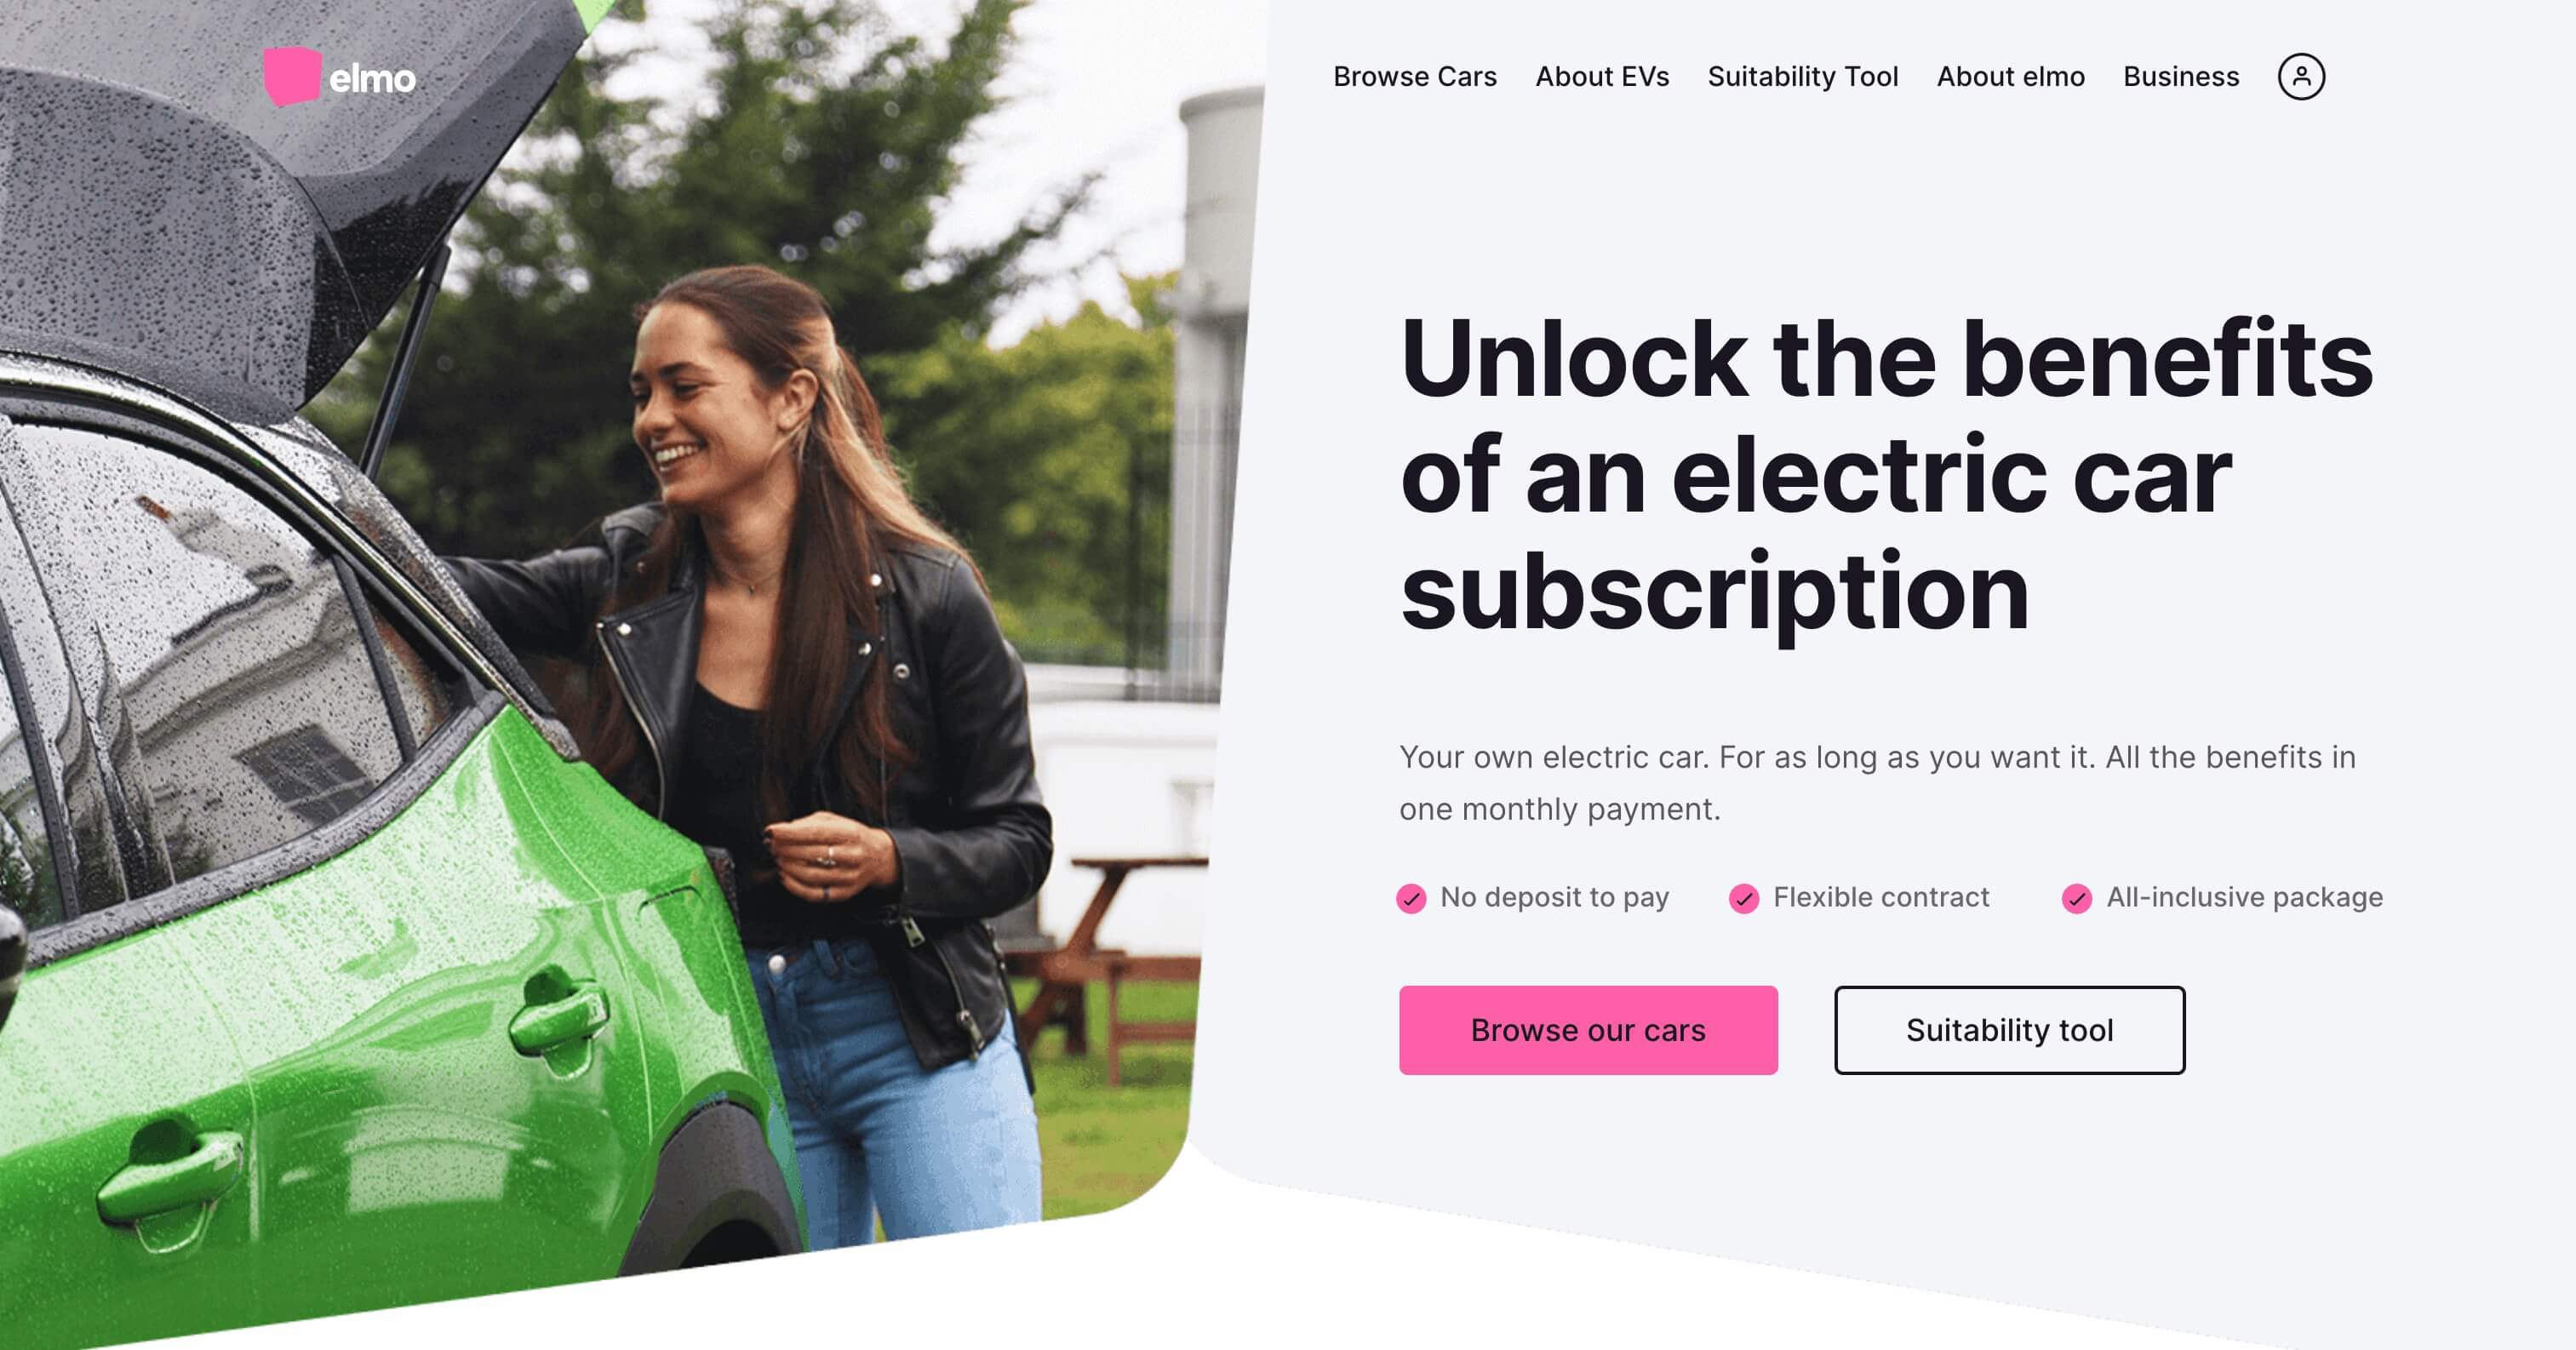
Task: Click the outlined Suitability tool button
Action: point(2009,1030)
